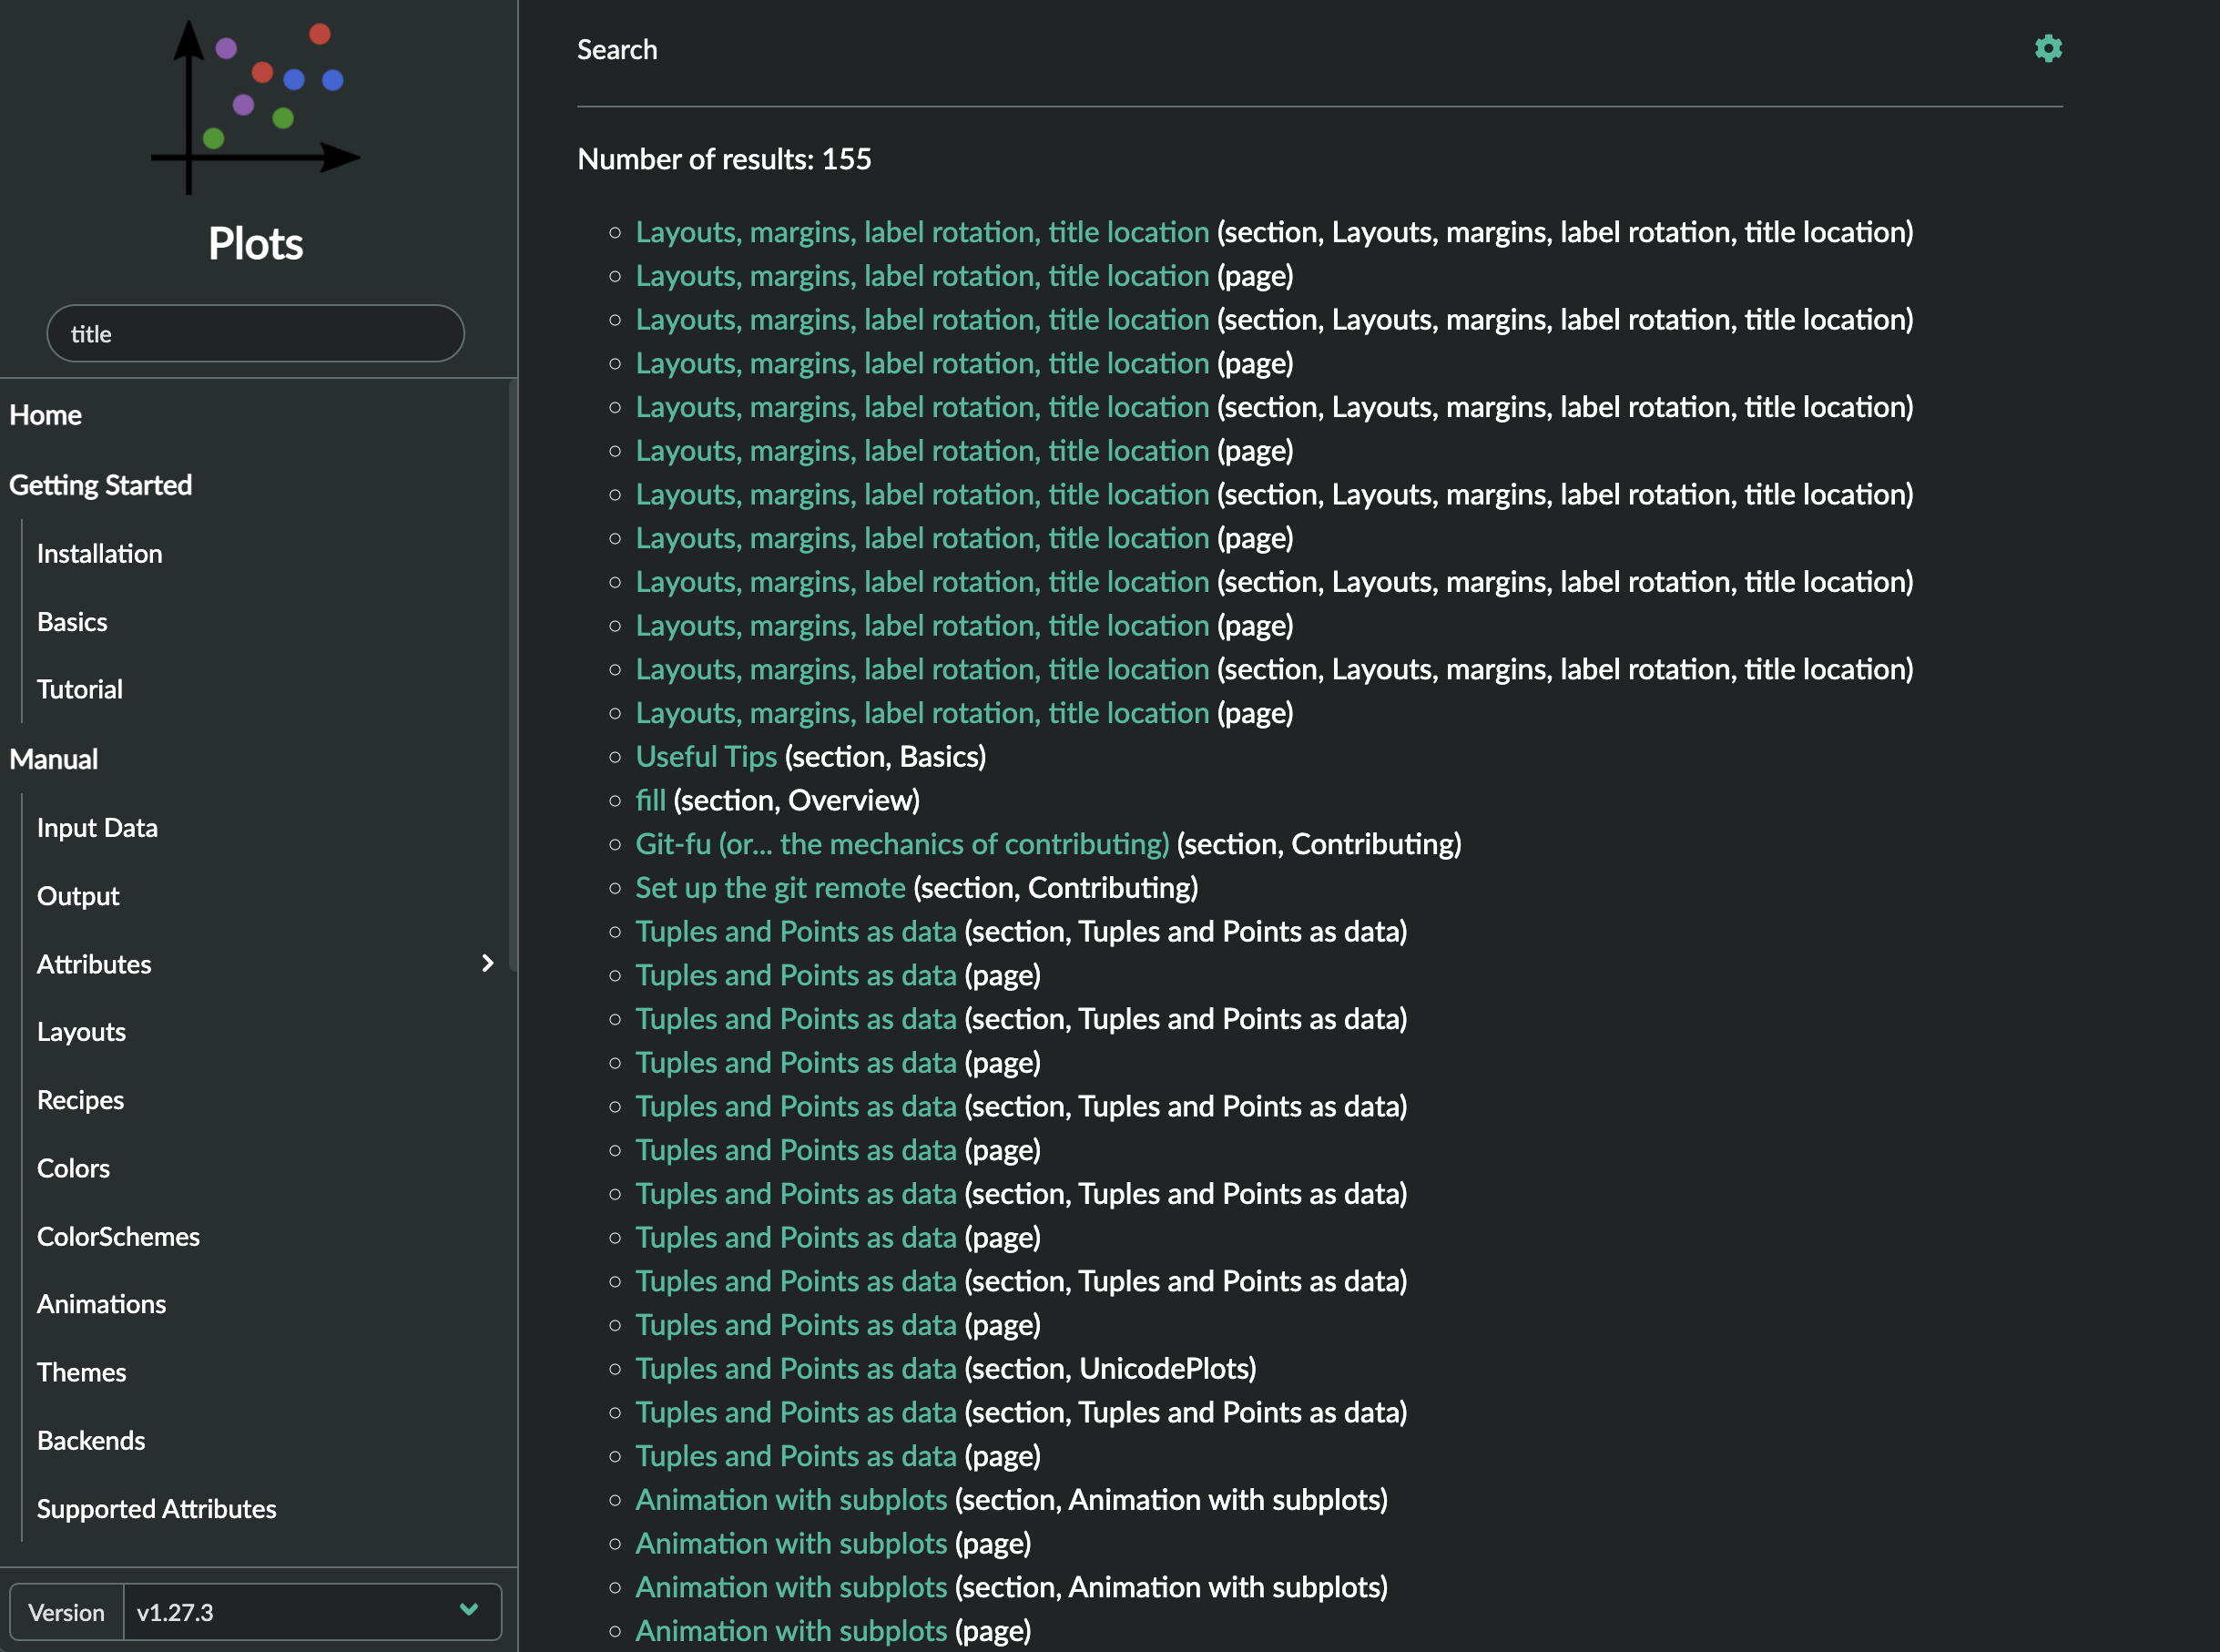Open the fill result link
The image size is (2220, 1652).
(650, 800)
